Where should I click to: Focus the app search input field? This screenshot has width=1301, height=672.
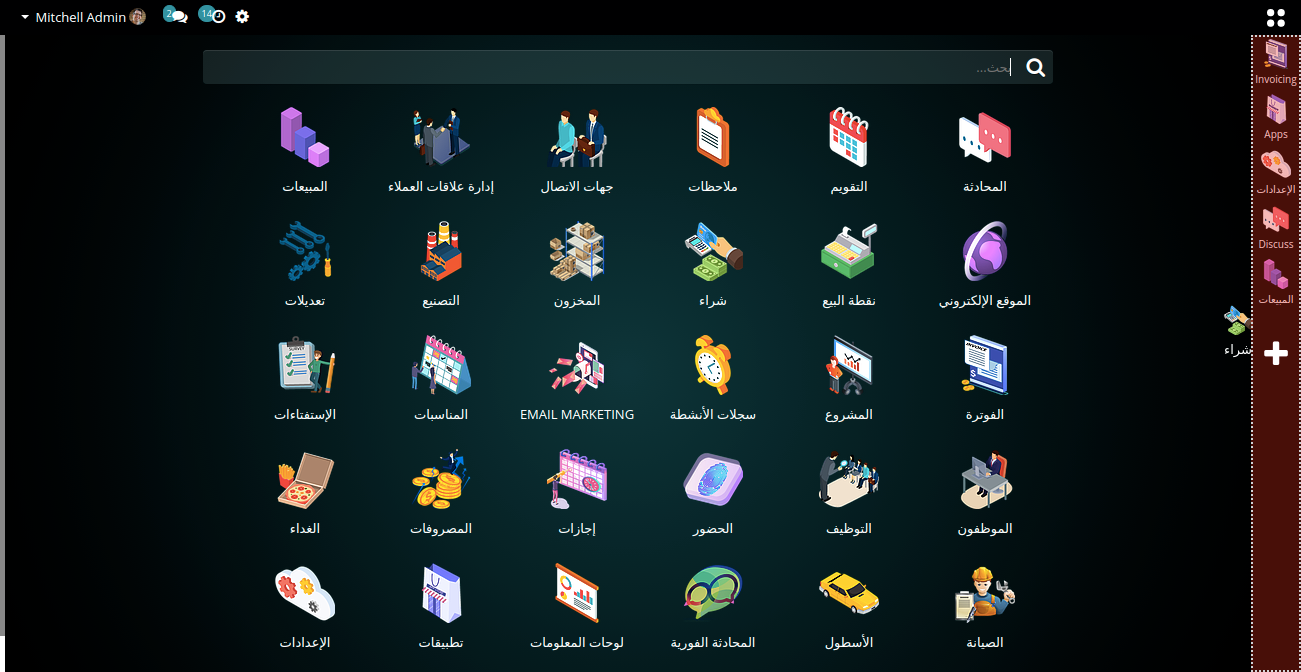click(x=610, y=67)
